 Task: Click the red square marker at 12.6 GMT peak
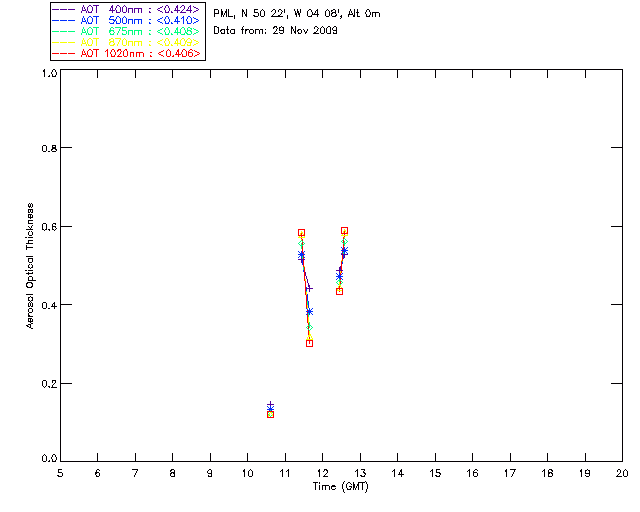coord(344,231)
